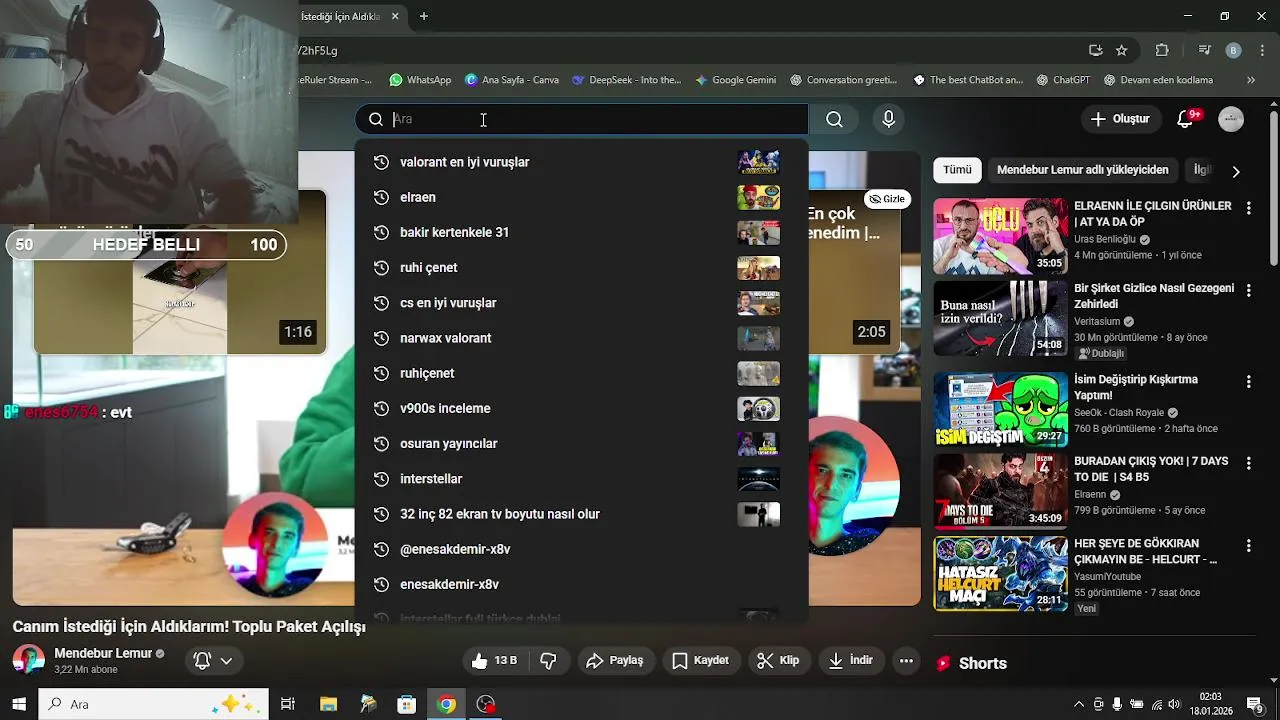Viewport: 1280px width, 720px height.
Task: Open Bir Şirket Gizlice Nasıl Gezegeni Zehirledi thumbnail
Action: pyautogui.click(x=1000, y=318)
